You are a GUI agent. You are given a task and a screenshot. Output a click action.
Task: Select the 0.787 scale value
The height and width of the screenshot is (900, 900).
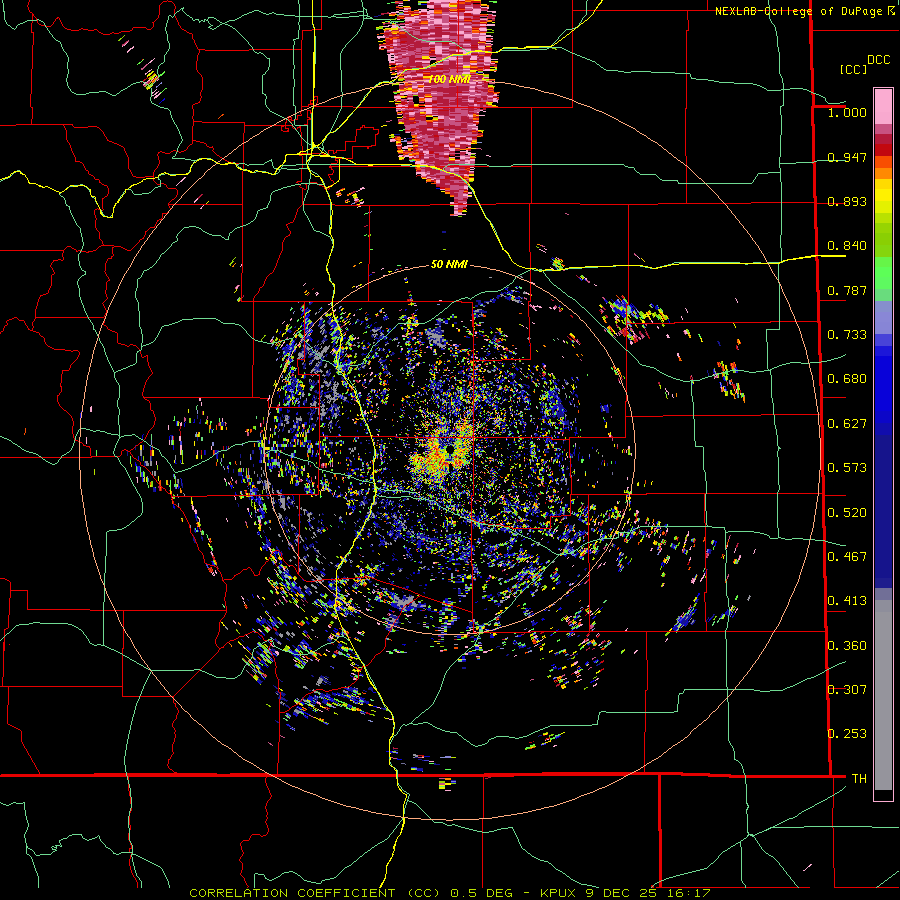tap(847, 290)
